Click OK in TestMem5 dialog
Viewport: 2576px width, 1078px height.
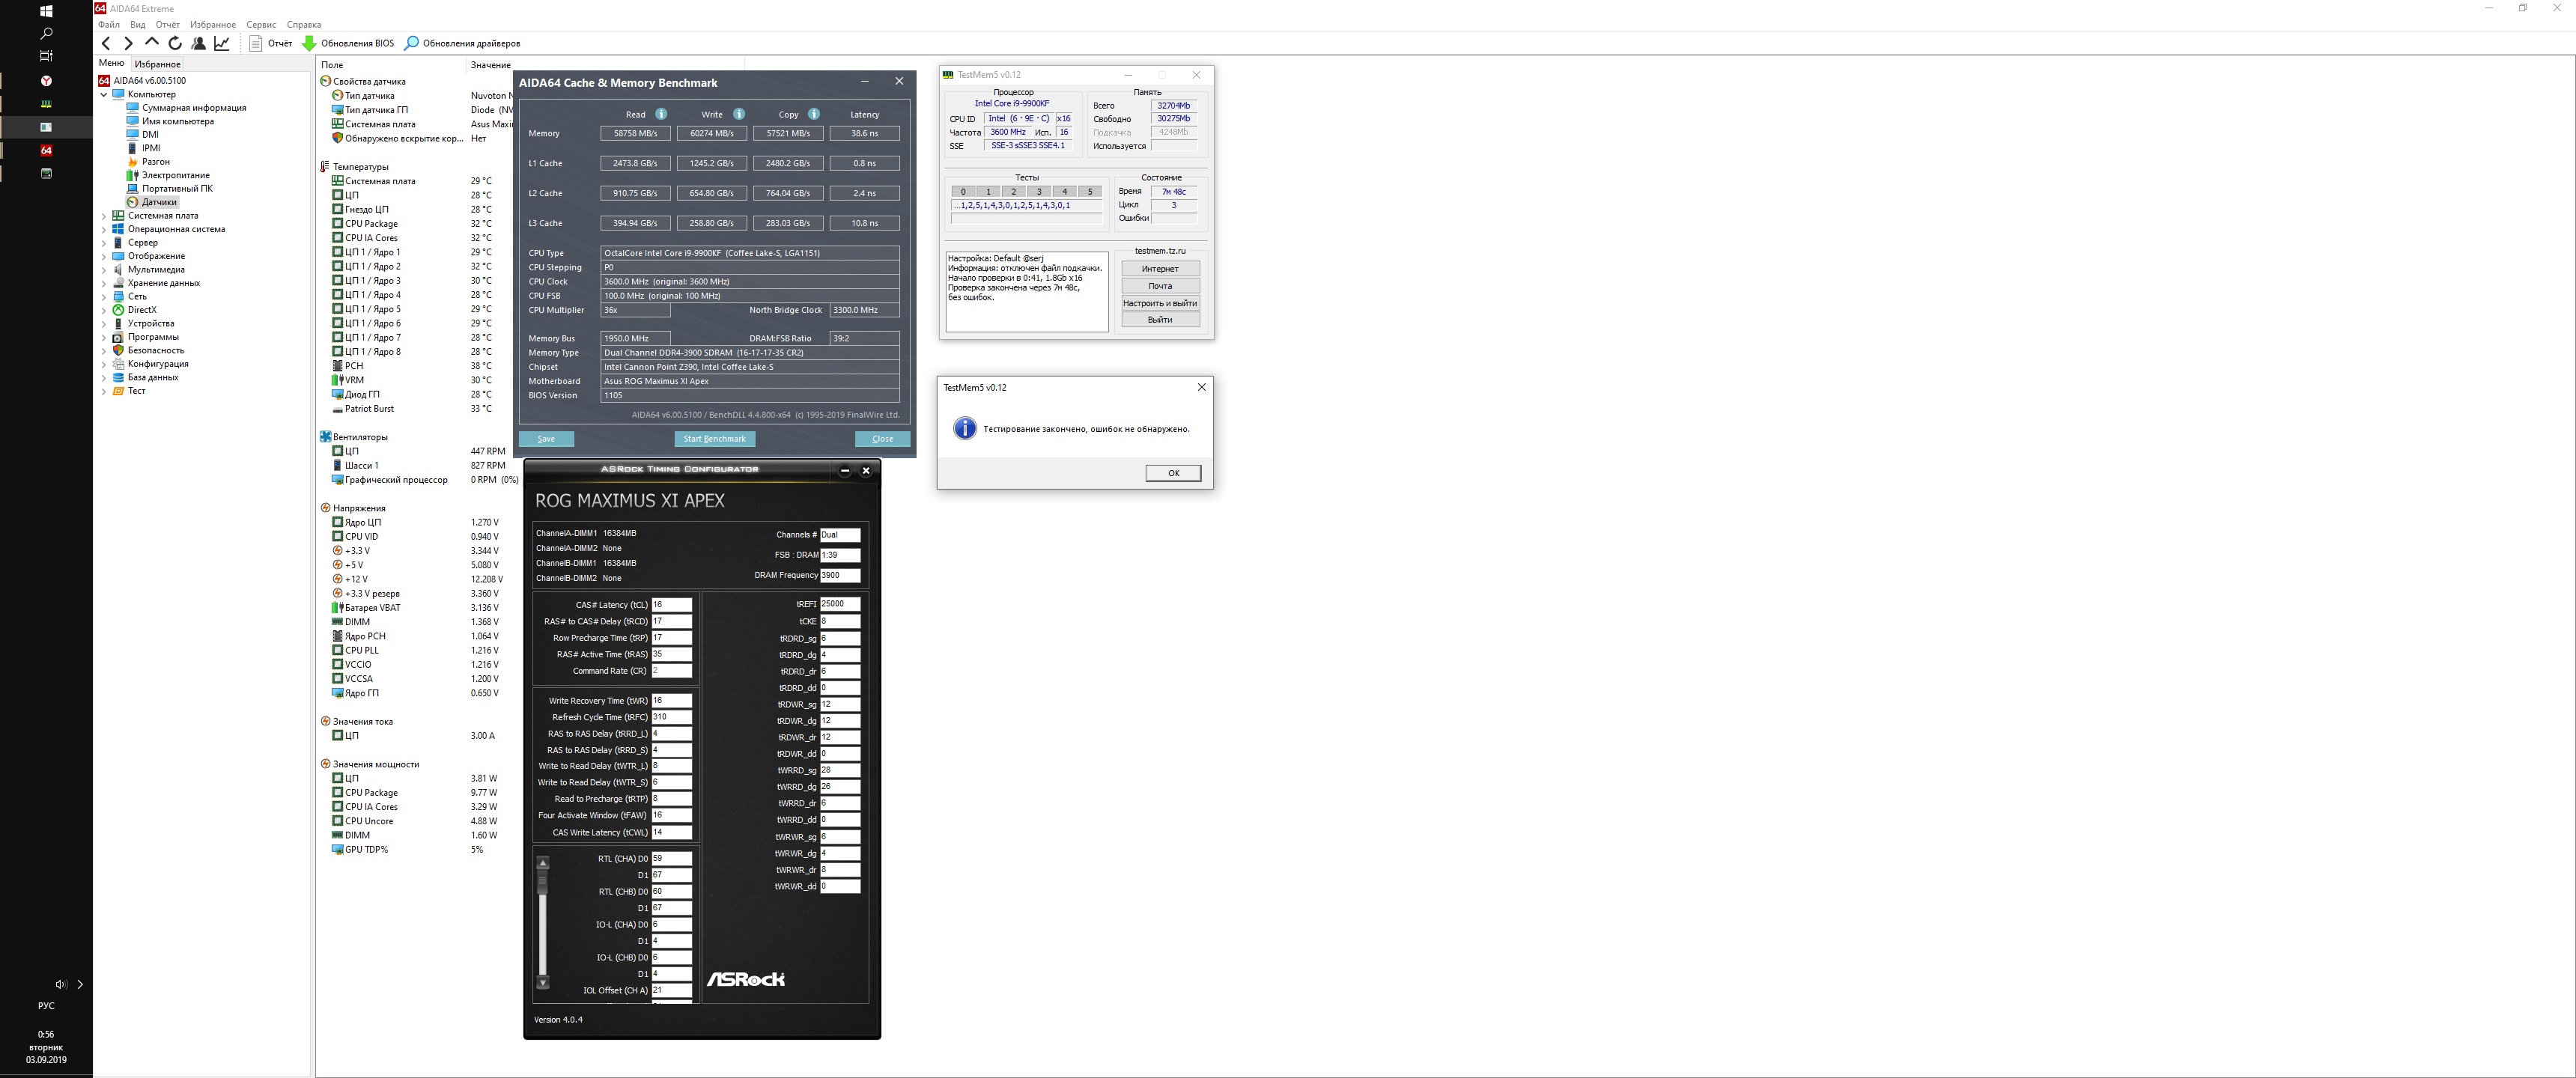point(1173,473)
